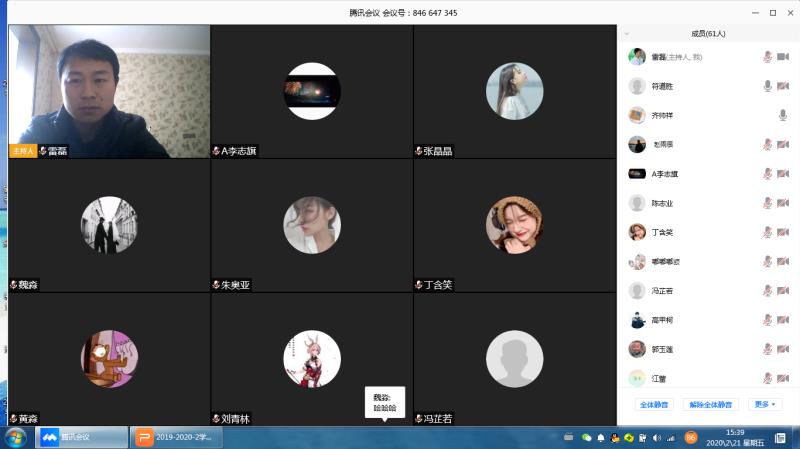
Task: Toggle 符道胜's microphone in member list
Action: click(x=767, y=86)
